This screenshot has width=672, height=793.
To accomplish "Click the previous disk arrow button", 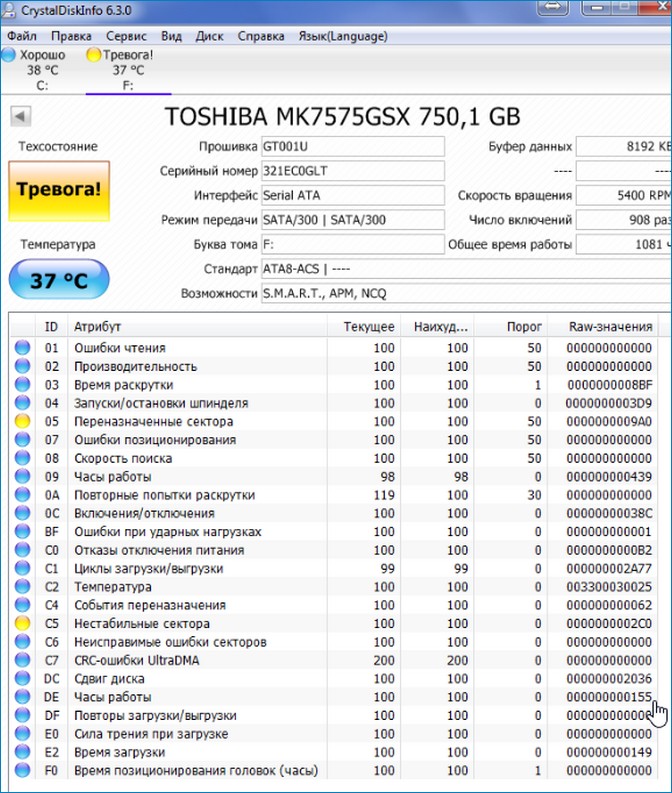I will coord(19,116).
